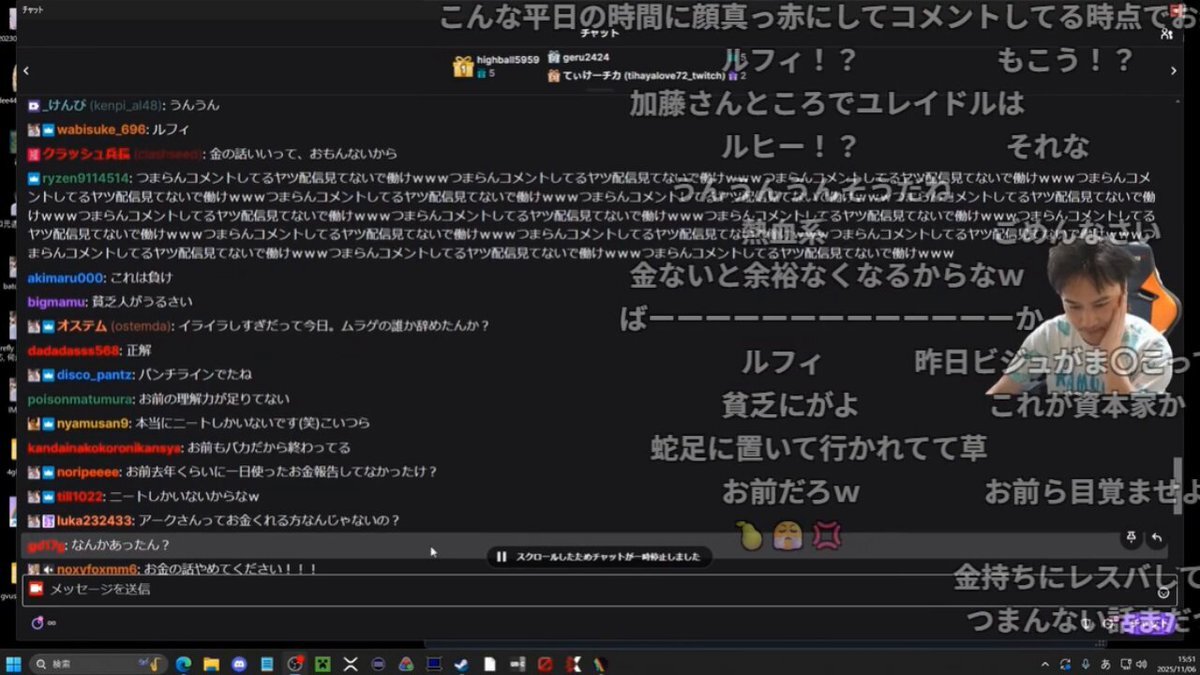Click username bigmamu
This screenshot has height=675, width=1200.
(x=55, y=302)
